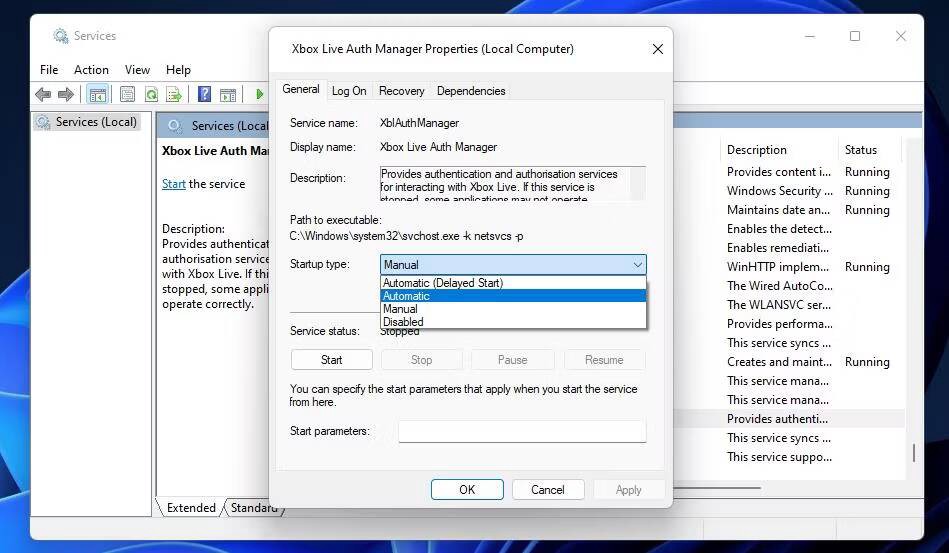
Task: Select the 'Windows Security ...' description row
Action: click(x=780, y=191)
